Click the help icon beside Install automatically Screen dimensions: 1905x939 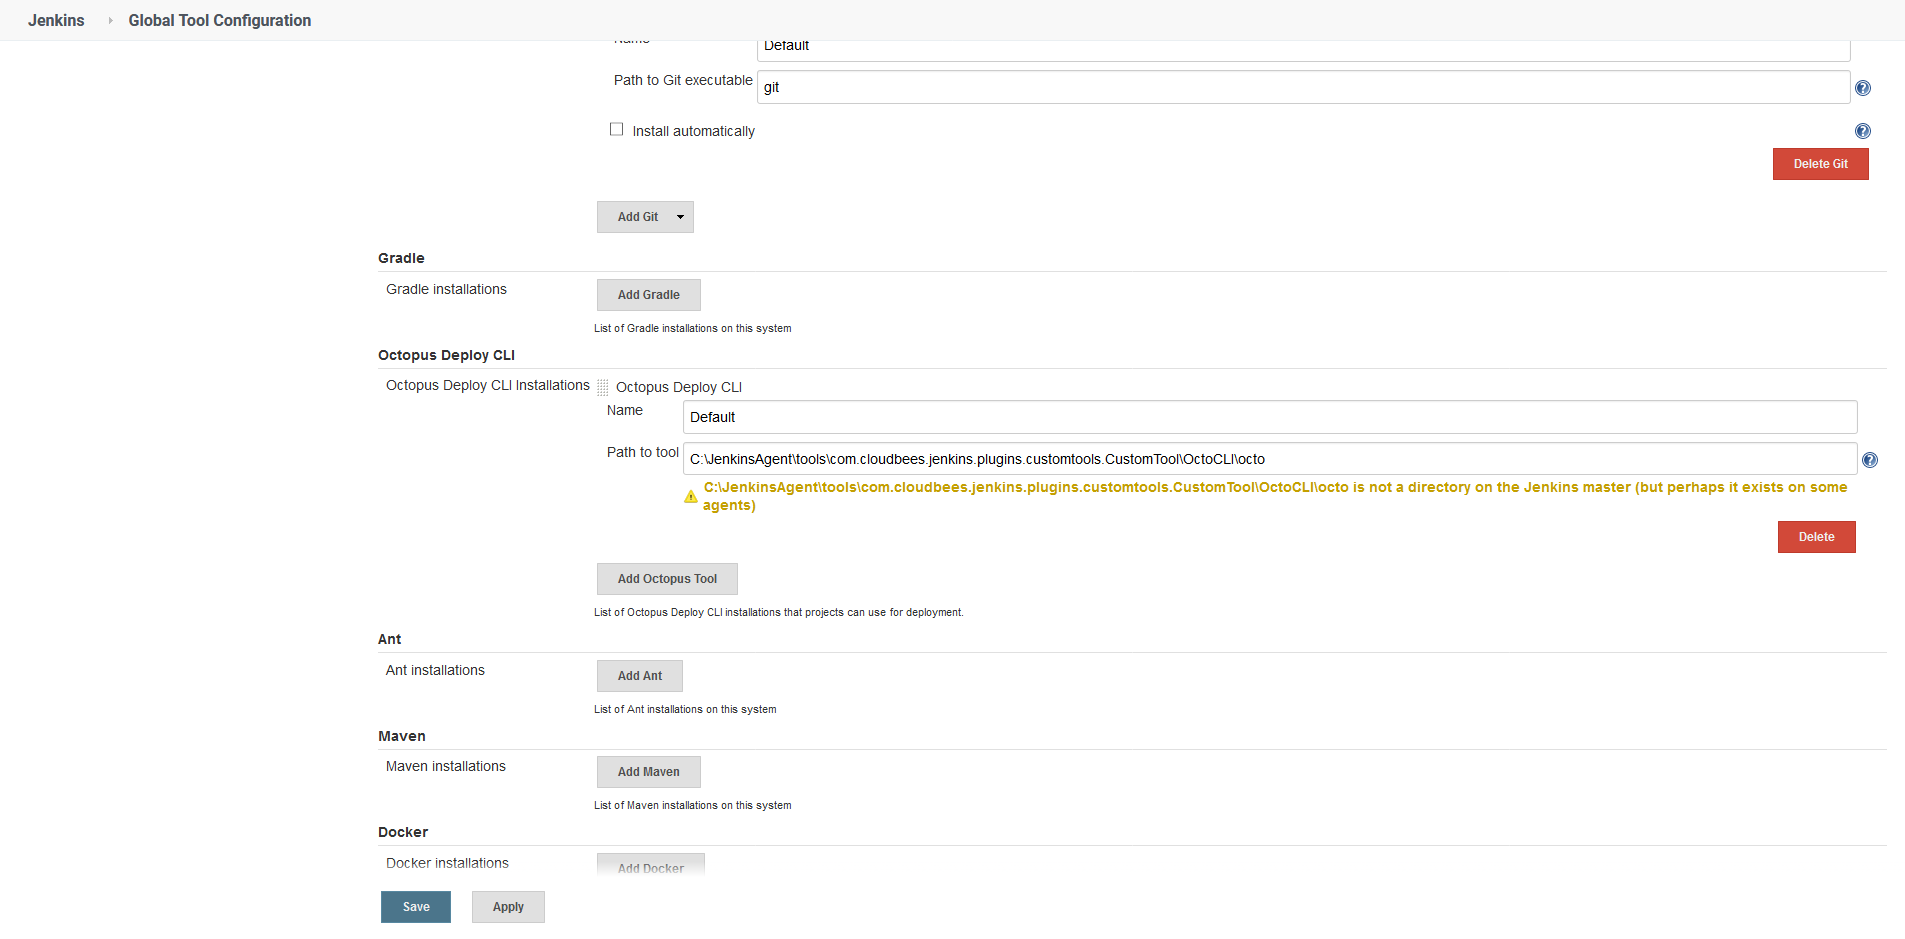[x=1862, y=131]
